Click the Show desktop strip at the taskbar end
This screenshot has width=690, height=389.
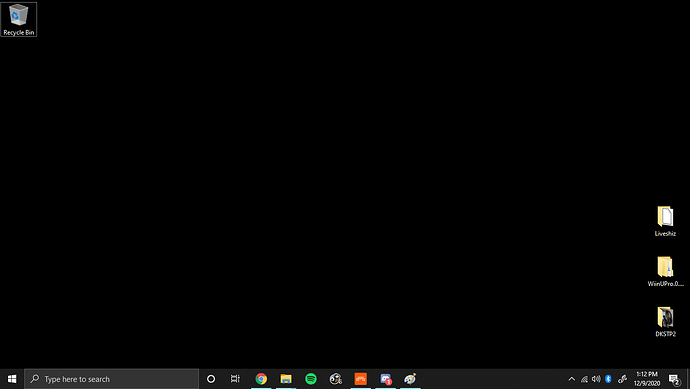coord(688,379)
